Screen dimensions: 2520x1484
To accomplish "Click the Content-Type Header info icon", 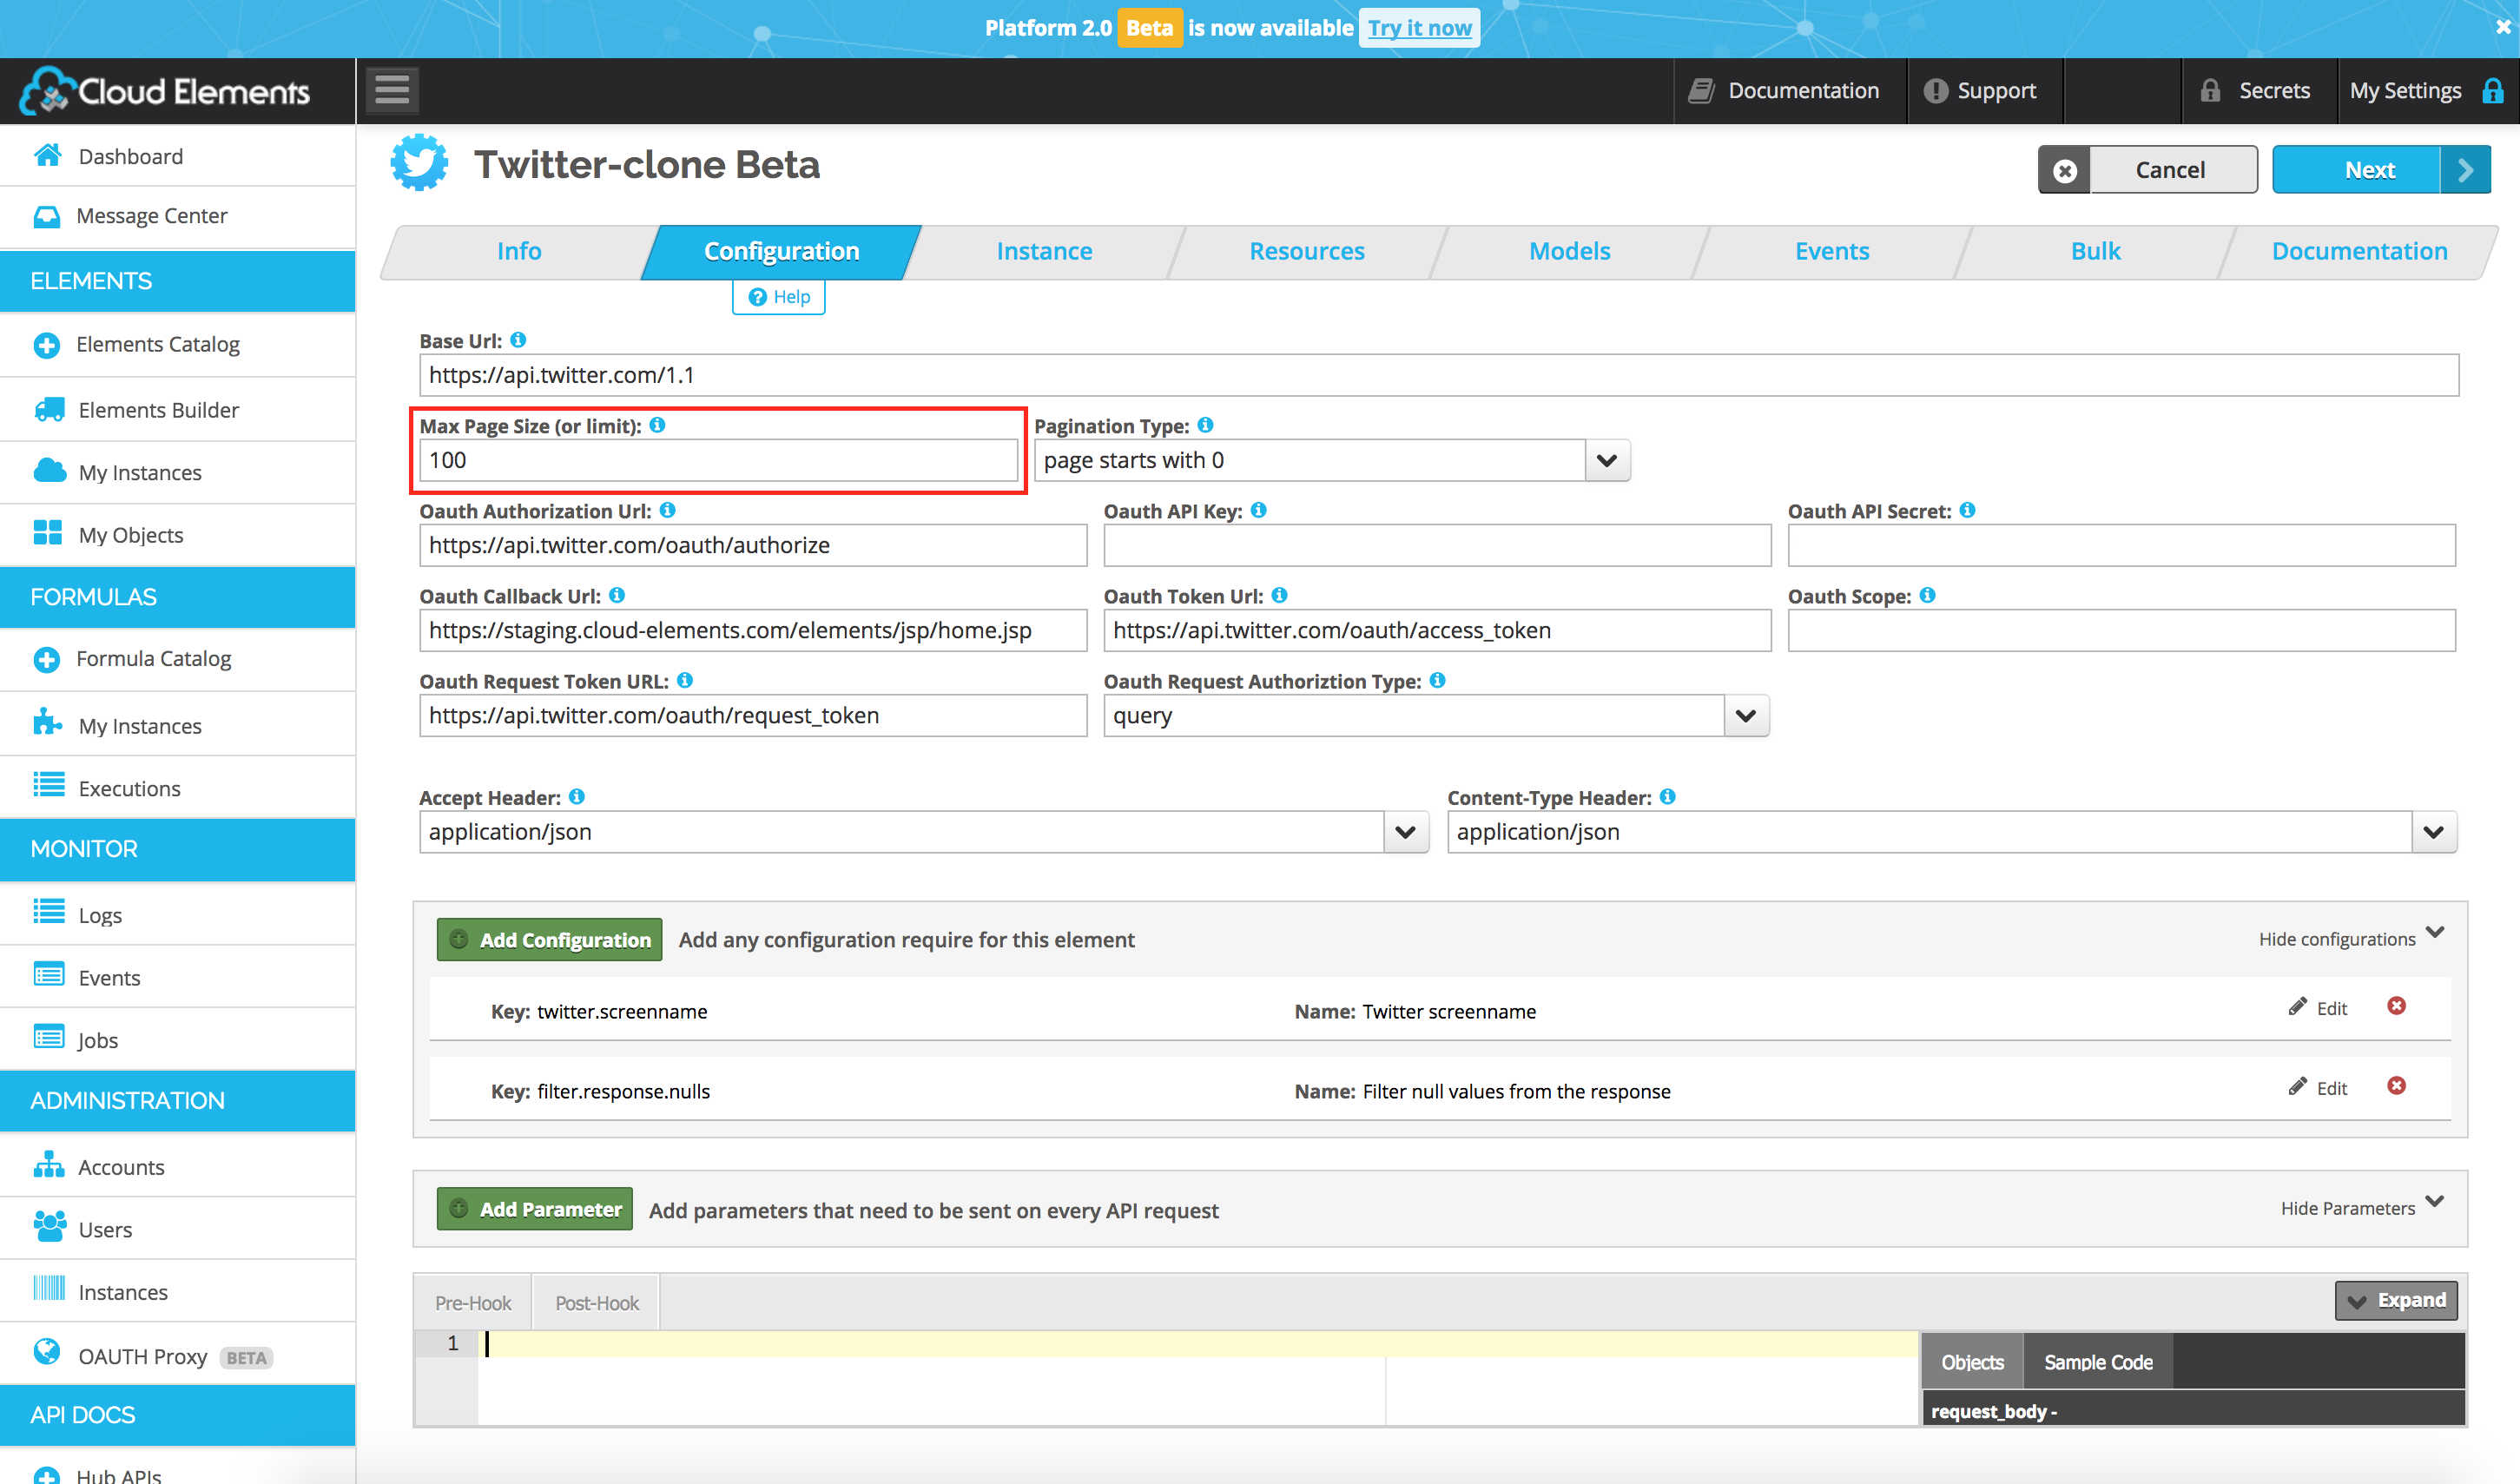I will [1667, 796].
